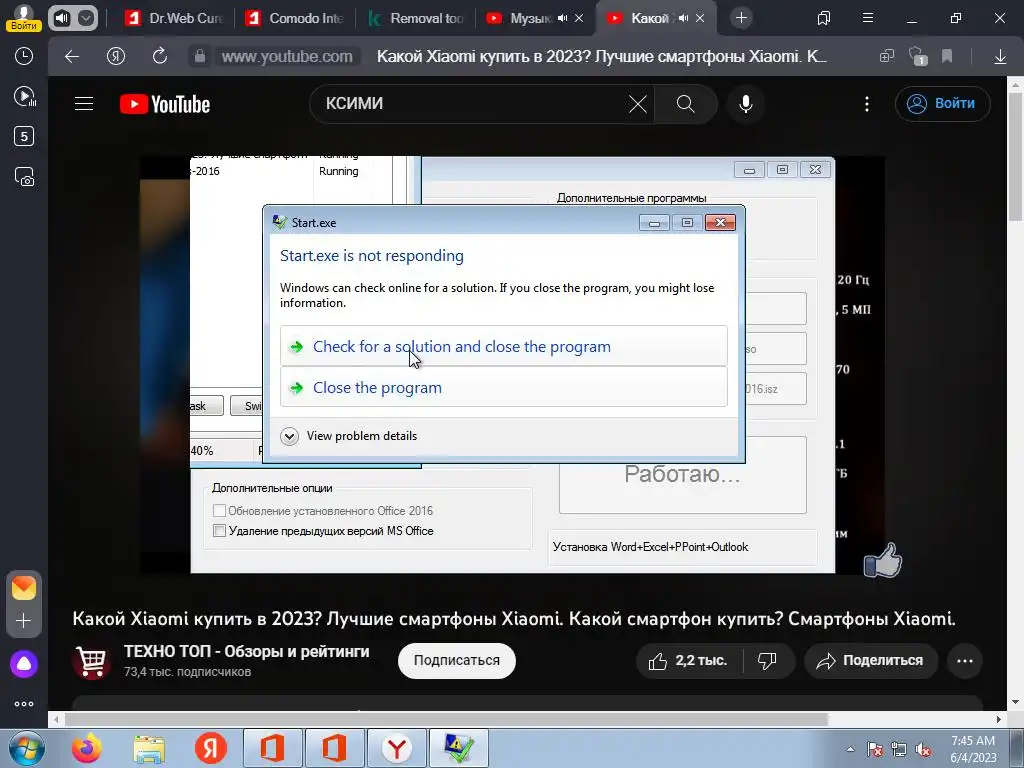Click the www.youtube.com address field
The width and height of the screenshot is (1024, 768).
pos(287,57)
